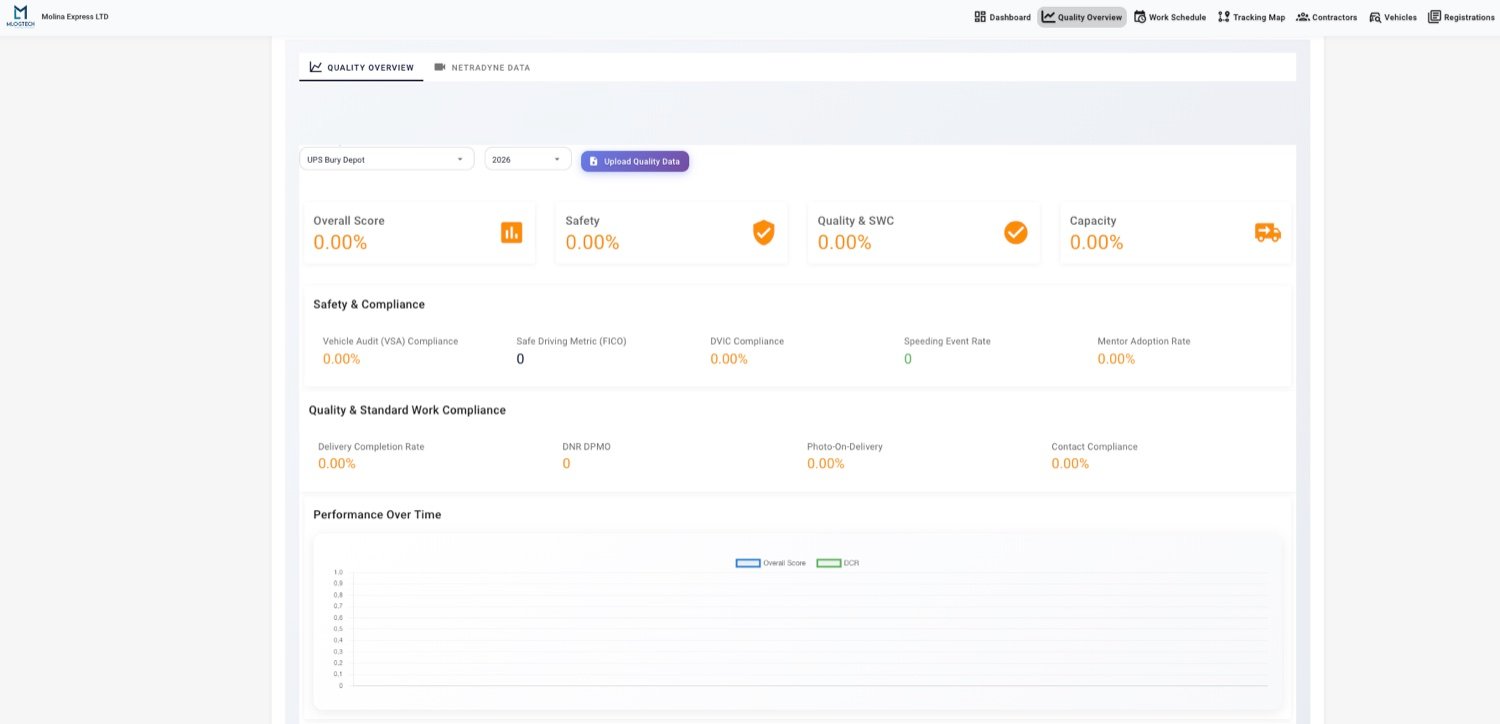Viewport: 1500px width, 724px height.
Task: Open Quality Overview in top navigation
Action: 1082,17
